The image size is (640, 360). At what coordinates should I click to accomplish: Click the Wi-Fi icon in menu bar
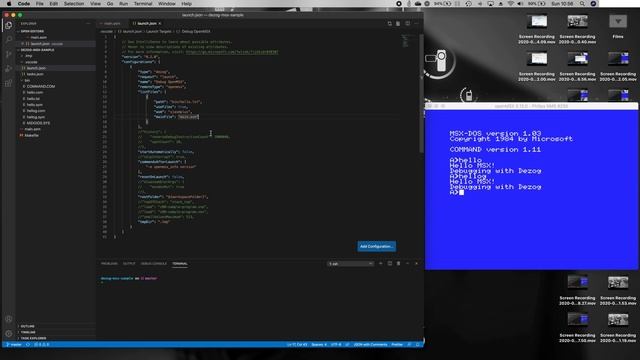510,4
